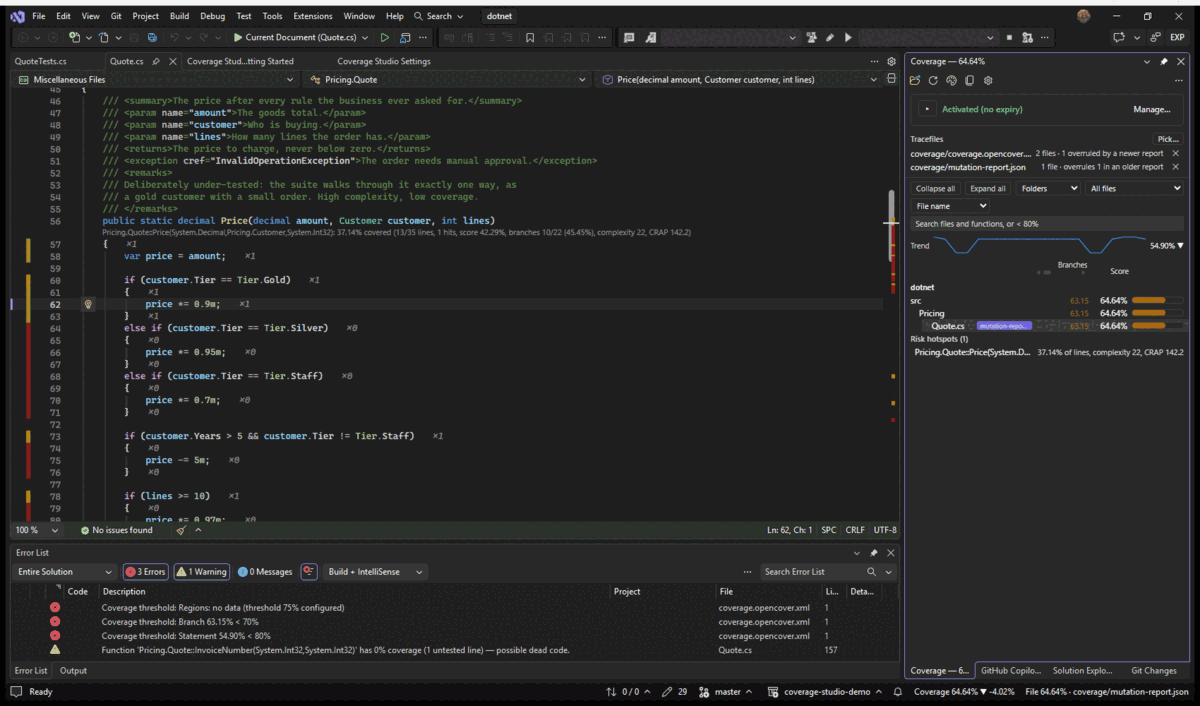The height and width of the screenshot is (706, 1200).
Task: Expand the 54.90% trend metric arrow
Action: [x=1180, y=245]
